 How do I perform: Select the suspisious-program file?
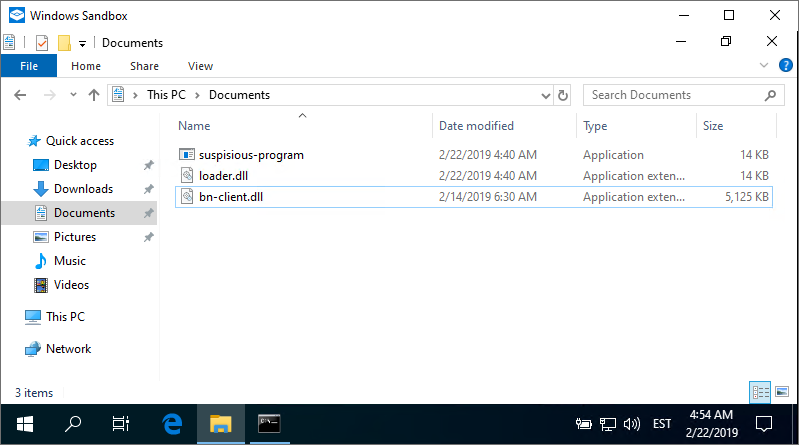point(474,154)
